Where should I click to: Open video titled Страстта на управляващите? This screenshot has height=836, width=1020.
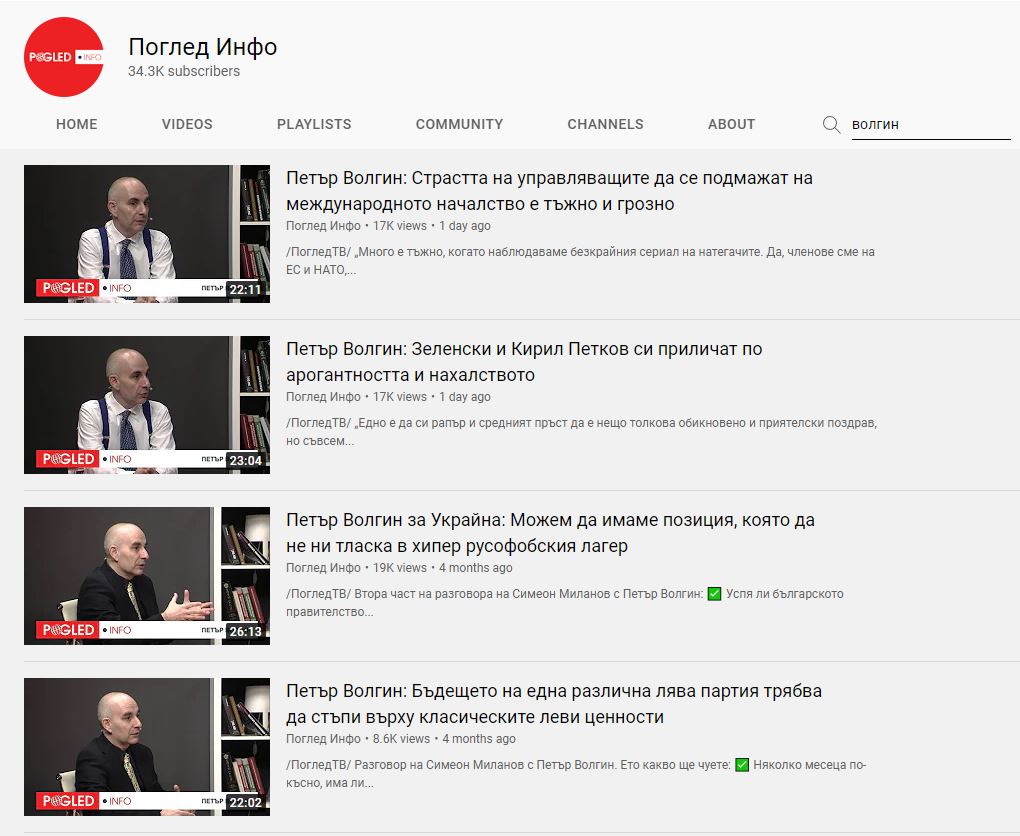[549, 191]
